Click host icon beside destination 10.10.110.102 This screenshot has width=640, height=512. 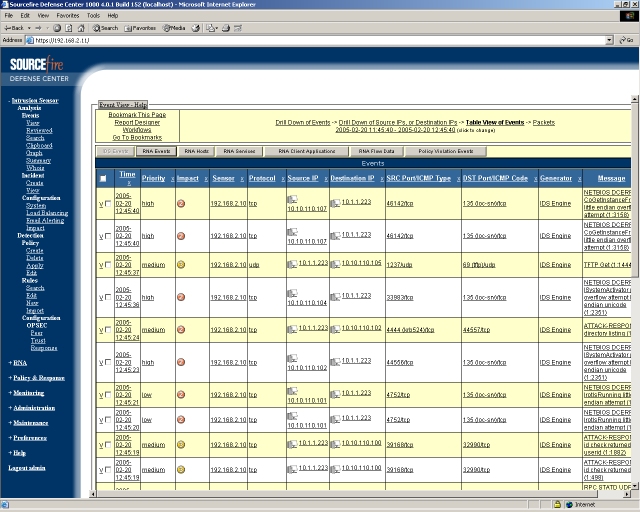(x=335, y=329)
